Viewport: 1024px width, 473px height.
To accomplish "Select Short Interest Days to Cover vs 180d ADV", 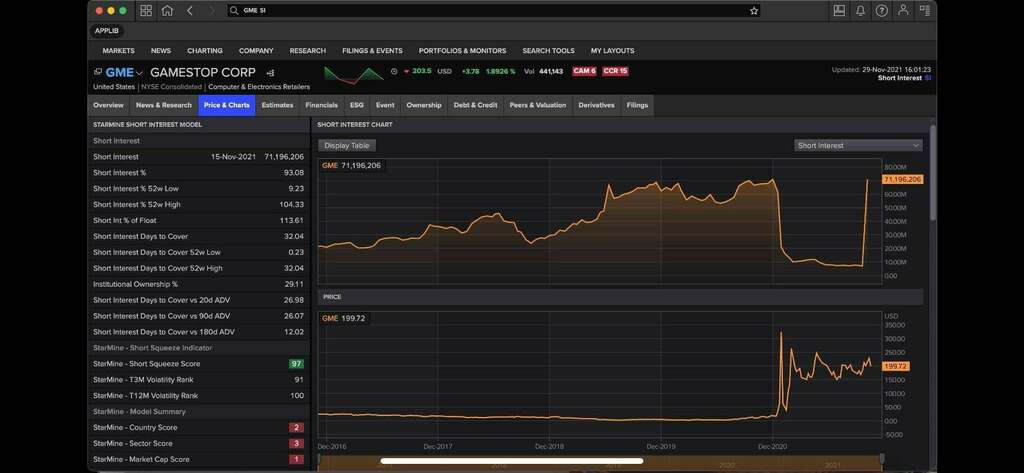I will tap(199, 332).
